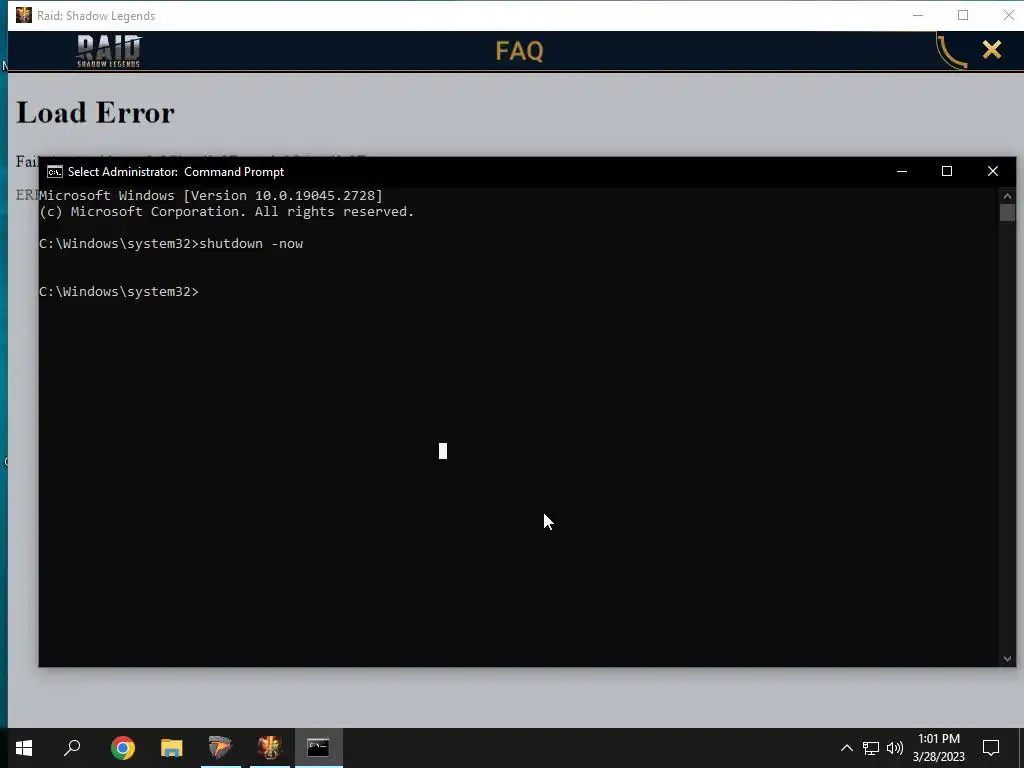The width and height of the screenshot is (1024, 768).
Task: Minimize the Command Prompt window
Action: pyautogui.click(x=902, y=172)
